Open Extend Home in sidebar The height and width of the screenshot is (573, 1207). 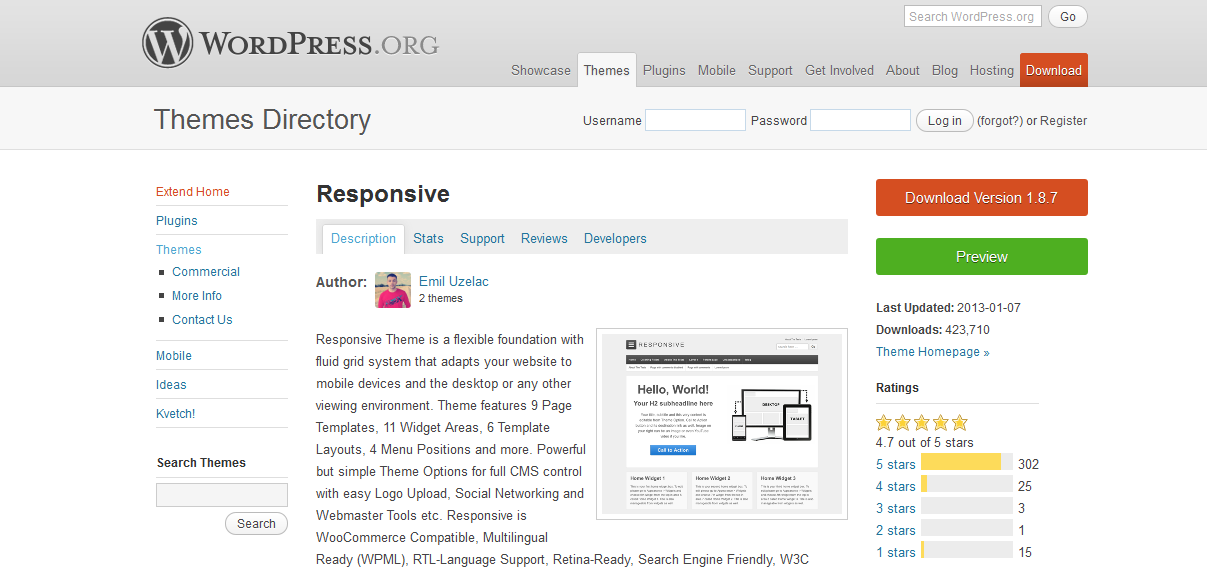[x=193, y=192]
